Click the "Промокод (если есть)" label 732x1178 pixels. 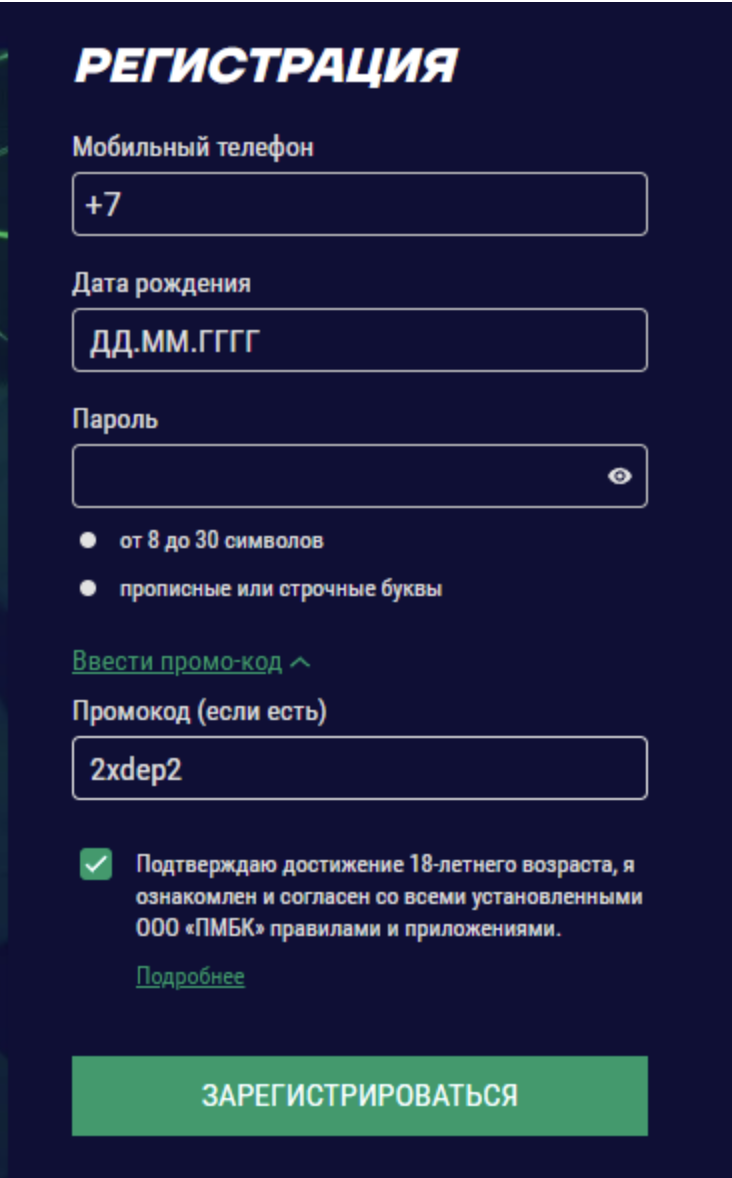point(200,711)
